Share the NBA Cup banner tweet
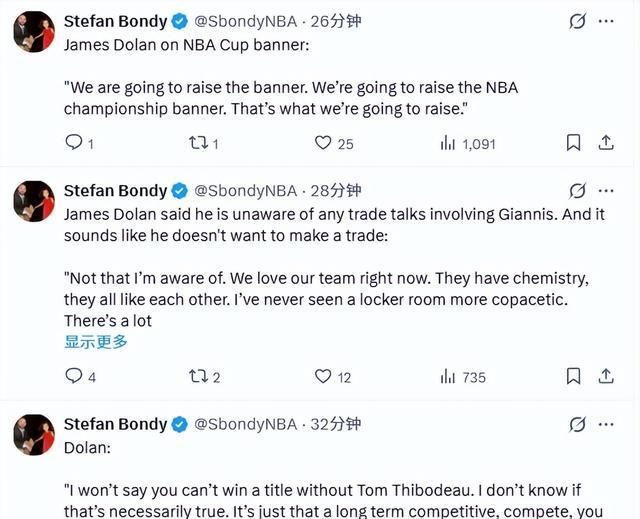640x519 pixels. point(605,143)
